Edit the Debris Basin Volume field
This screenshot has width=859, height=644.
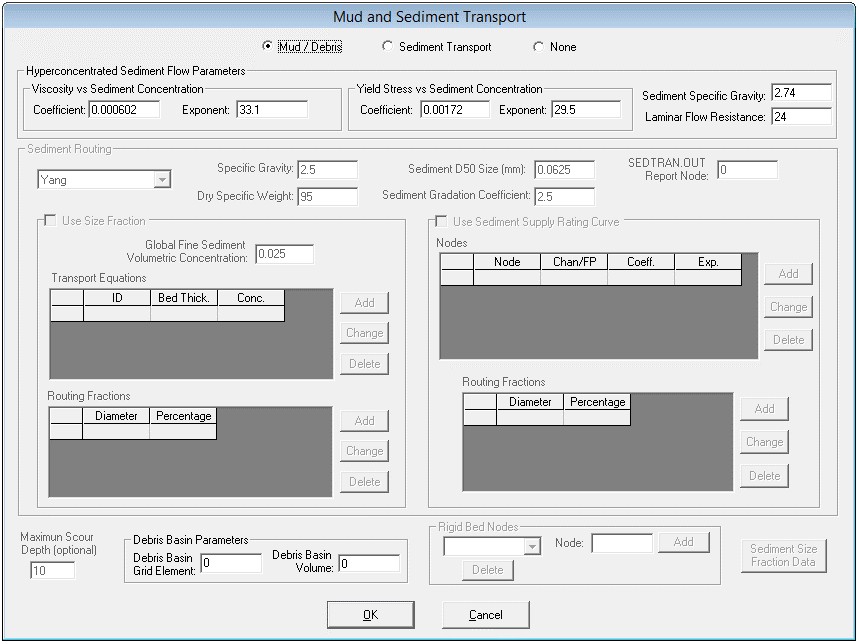click(368, 563)
